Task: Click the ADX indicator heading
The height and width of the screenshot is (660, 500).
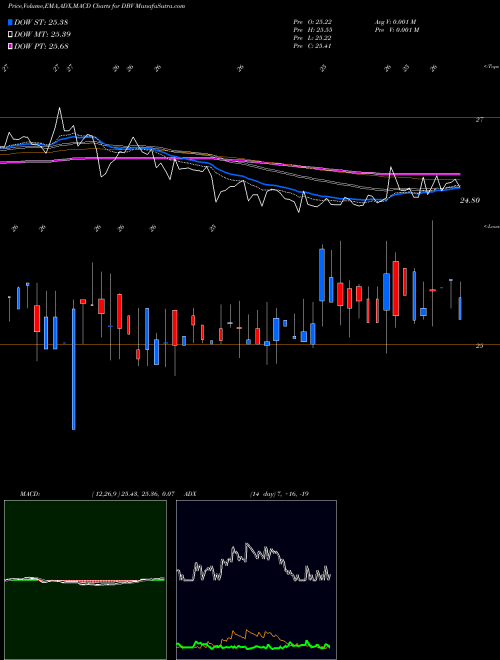Action: click(x=190, y=494)
